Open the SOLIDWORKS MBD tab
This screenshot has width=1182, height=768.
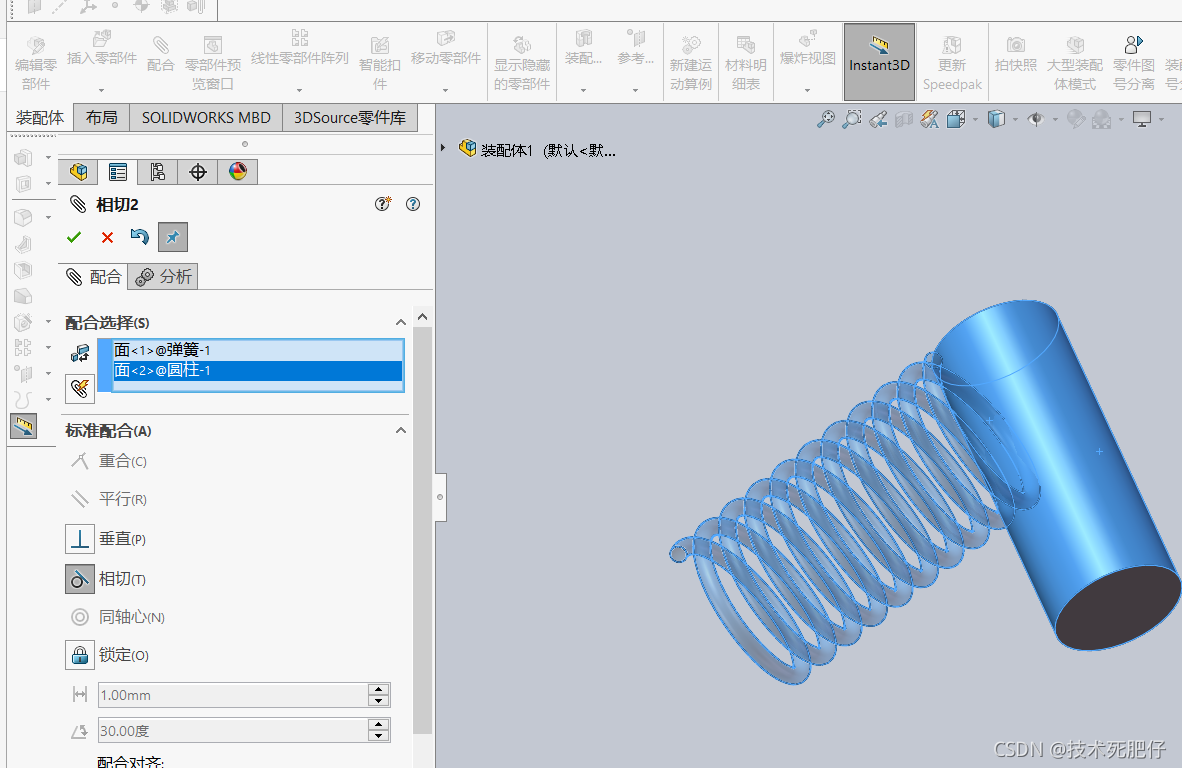tap(206, 118)
